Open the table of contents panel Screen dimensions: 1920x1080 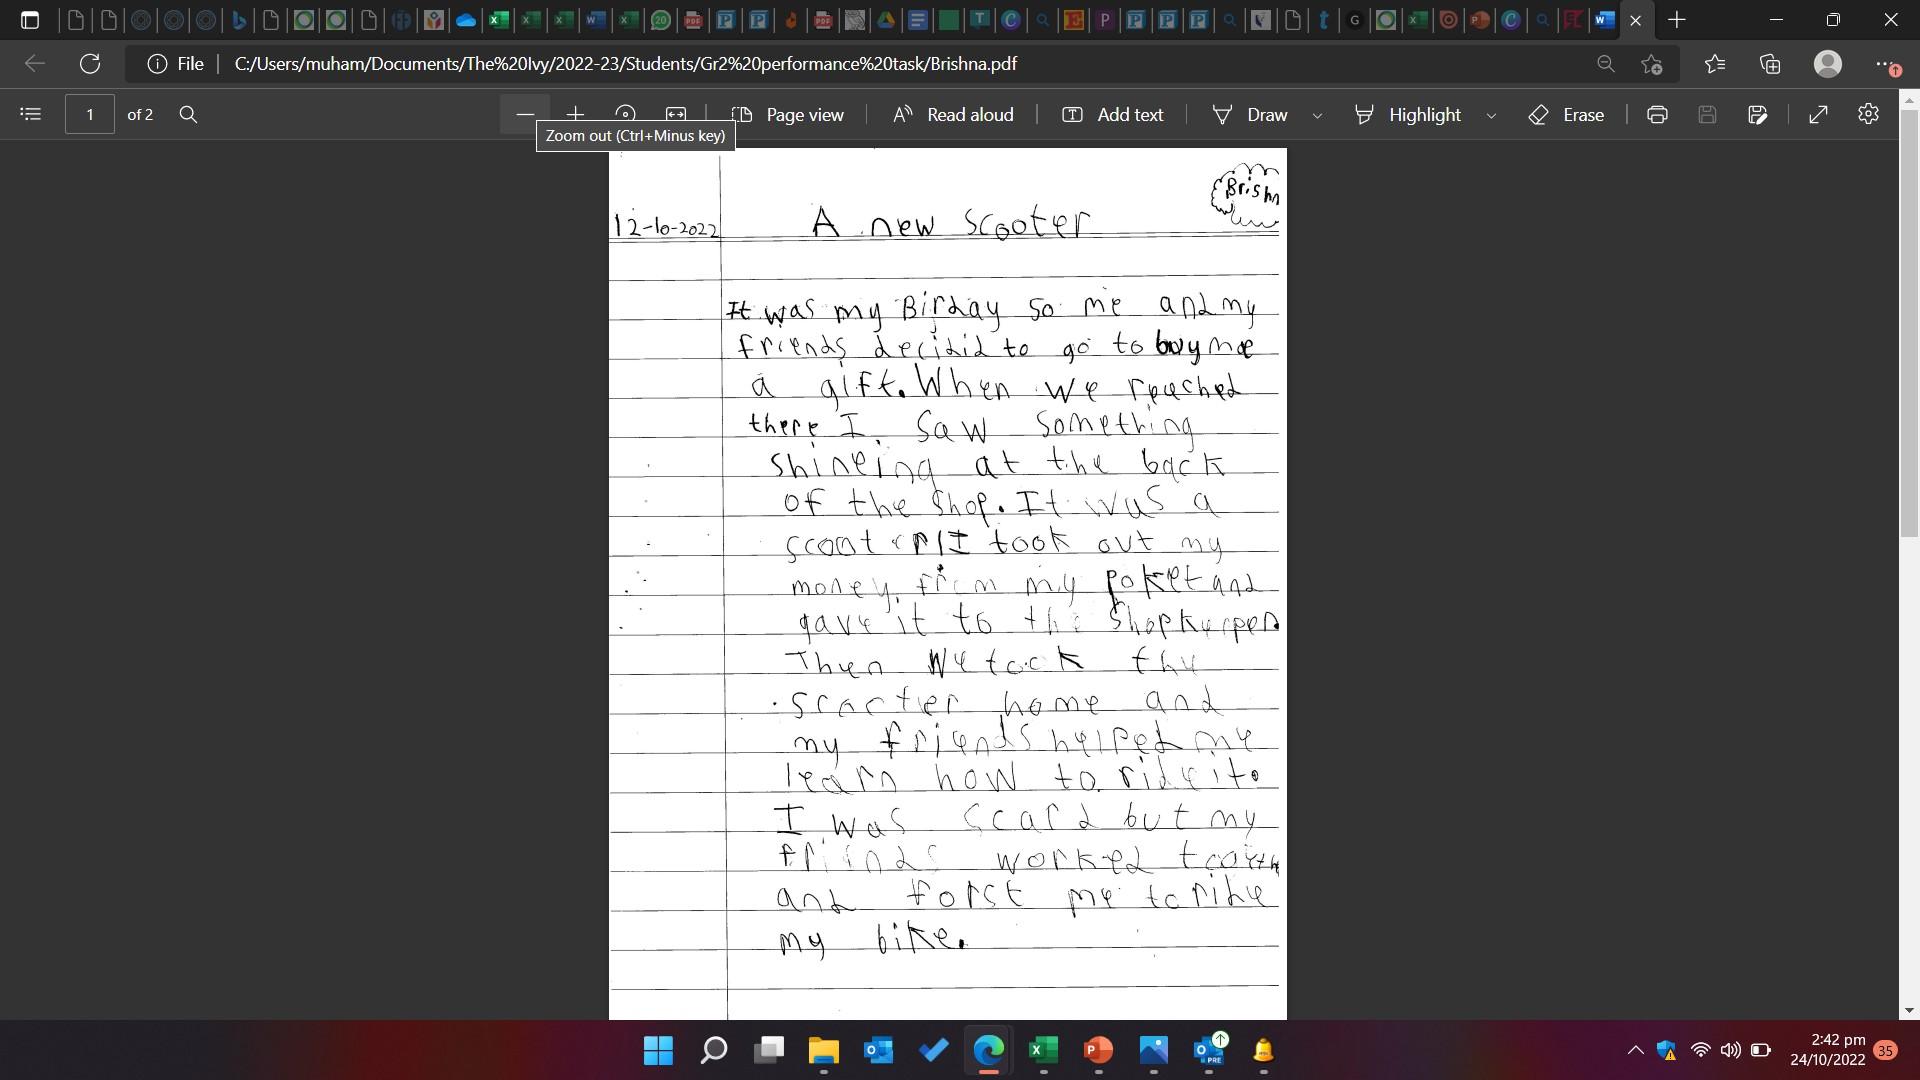30,114
